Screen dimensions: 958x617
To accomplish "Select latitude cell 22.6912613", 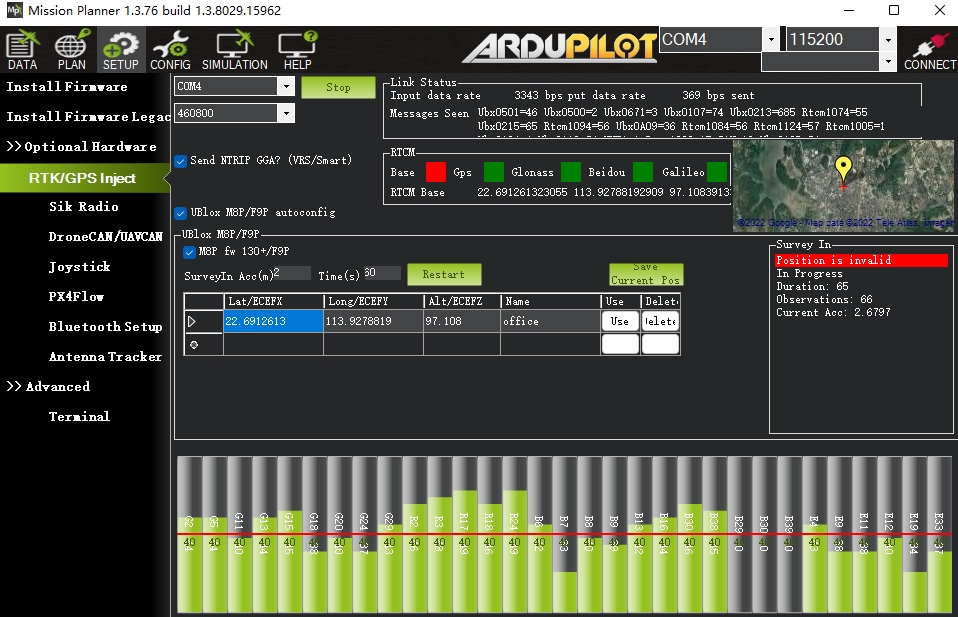I will coord(273,321).
